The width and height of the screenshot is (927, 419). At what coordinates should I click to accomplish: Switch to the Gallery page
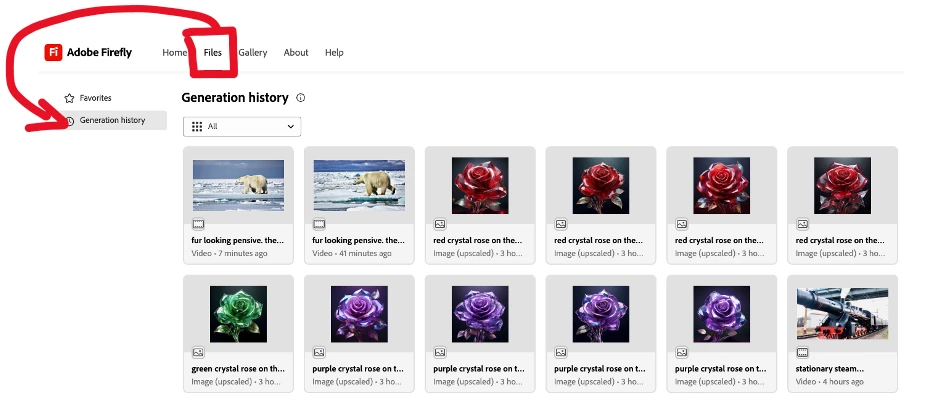(253, 53)
